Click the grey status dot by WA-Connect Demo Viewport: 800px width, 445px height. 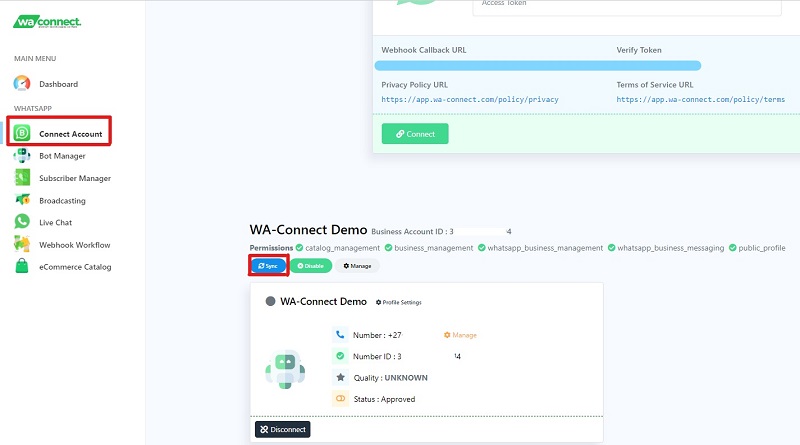point(270,301)
